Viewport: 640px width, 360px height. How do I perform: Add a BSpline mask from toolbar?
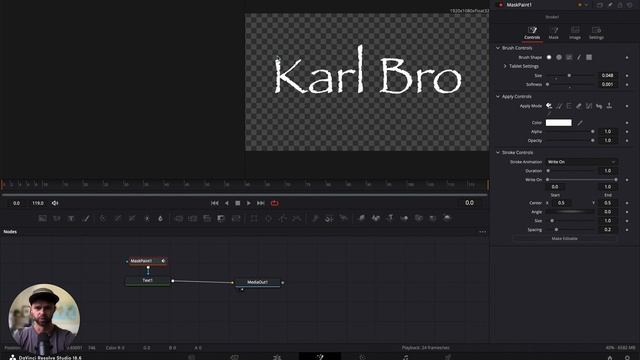tap(297, 218)
